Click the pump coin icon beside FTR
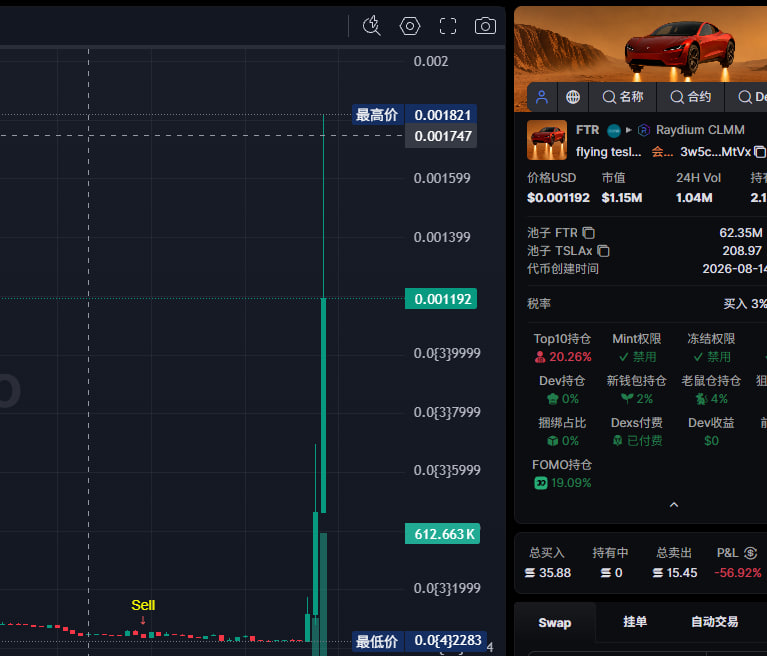 click(613, 131)
